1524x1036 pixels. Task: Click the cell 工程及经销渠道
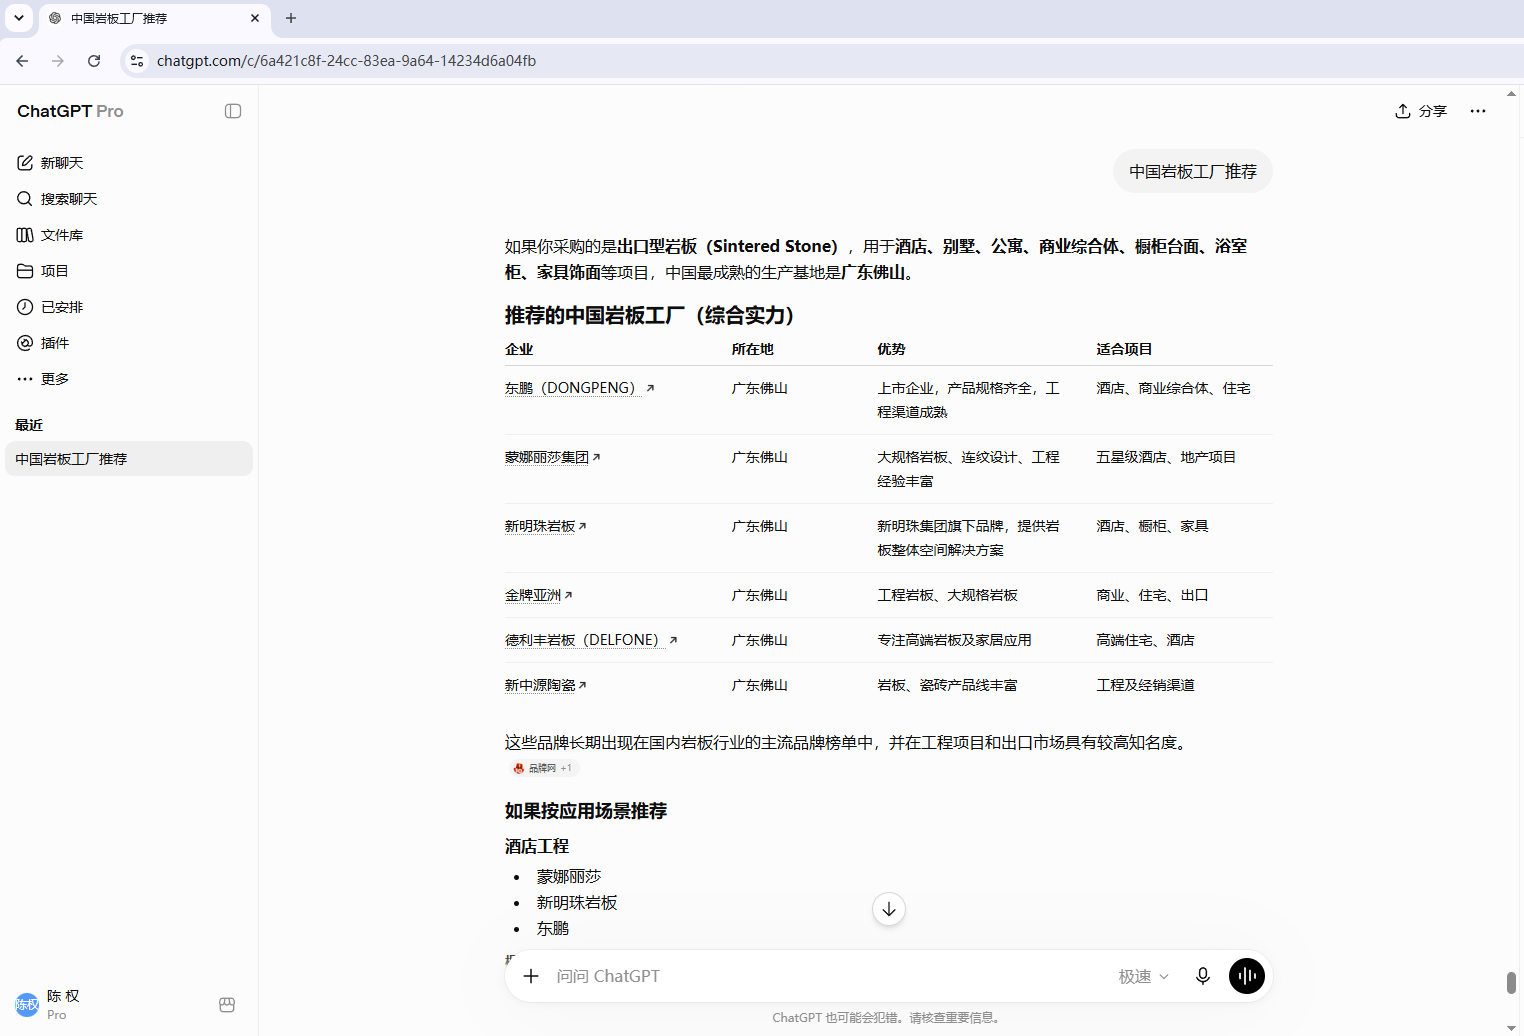(1145, 685)
